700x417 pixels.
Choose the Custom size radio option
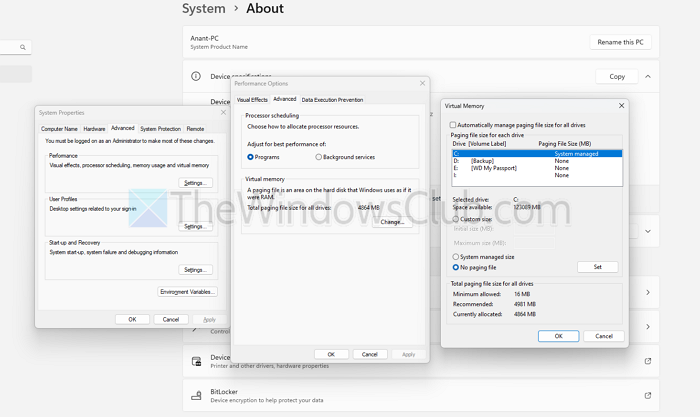[x=455, y=219]
